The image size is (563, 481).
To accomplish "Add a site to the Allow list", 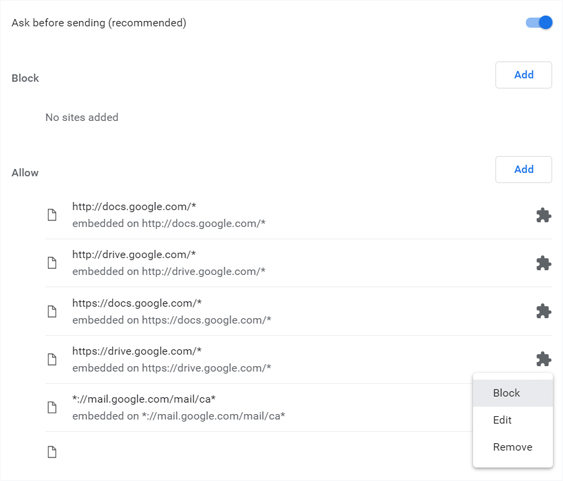I will coord(524,169).
